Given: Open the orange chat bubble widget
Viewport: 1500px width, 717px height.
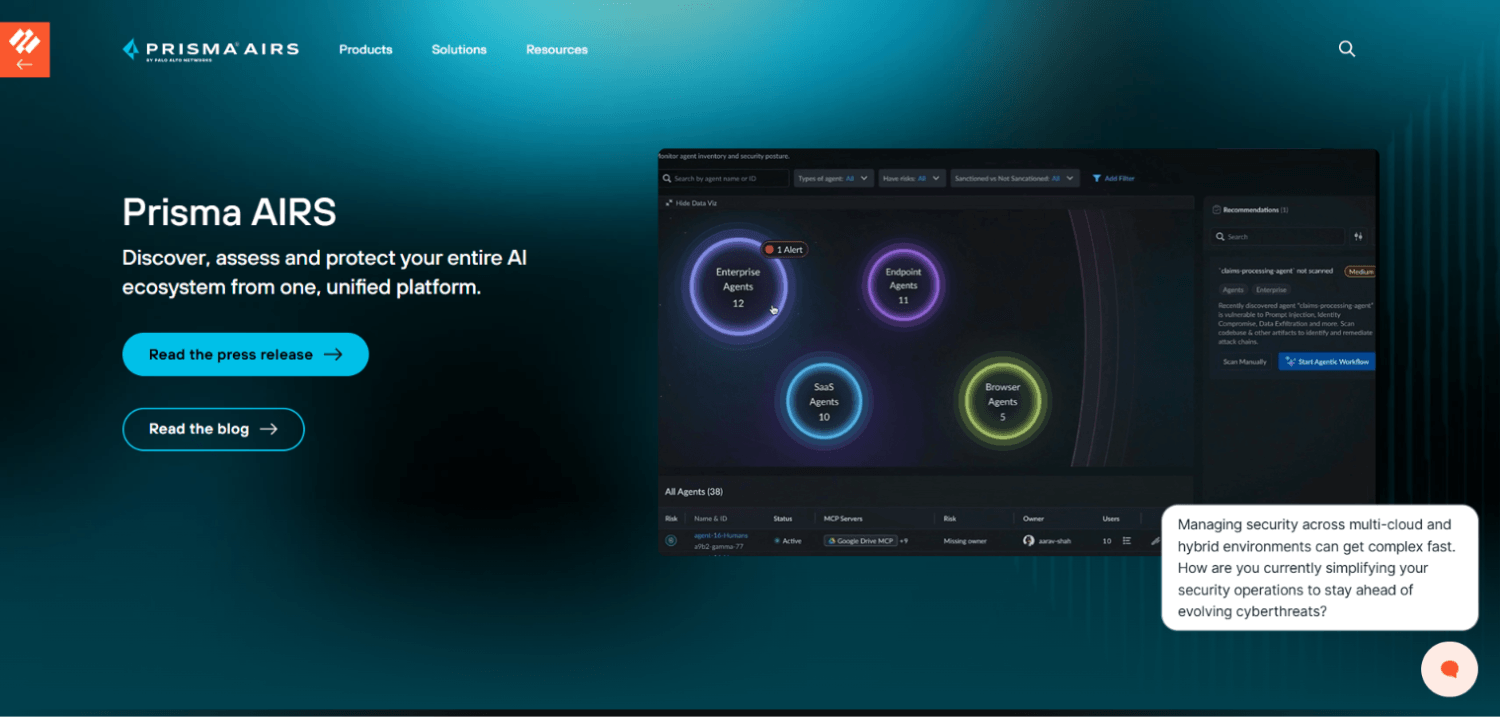Looking at the screenshot, I should pos(1449,669).
